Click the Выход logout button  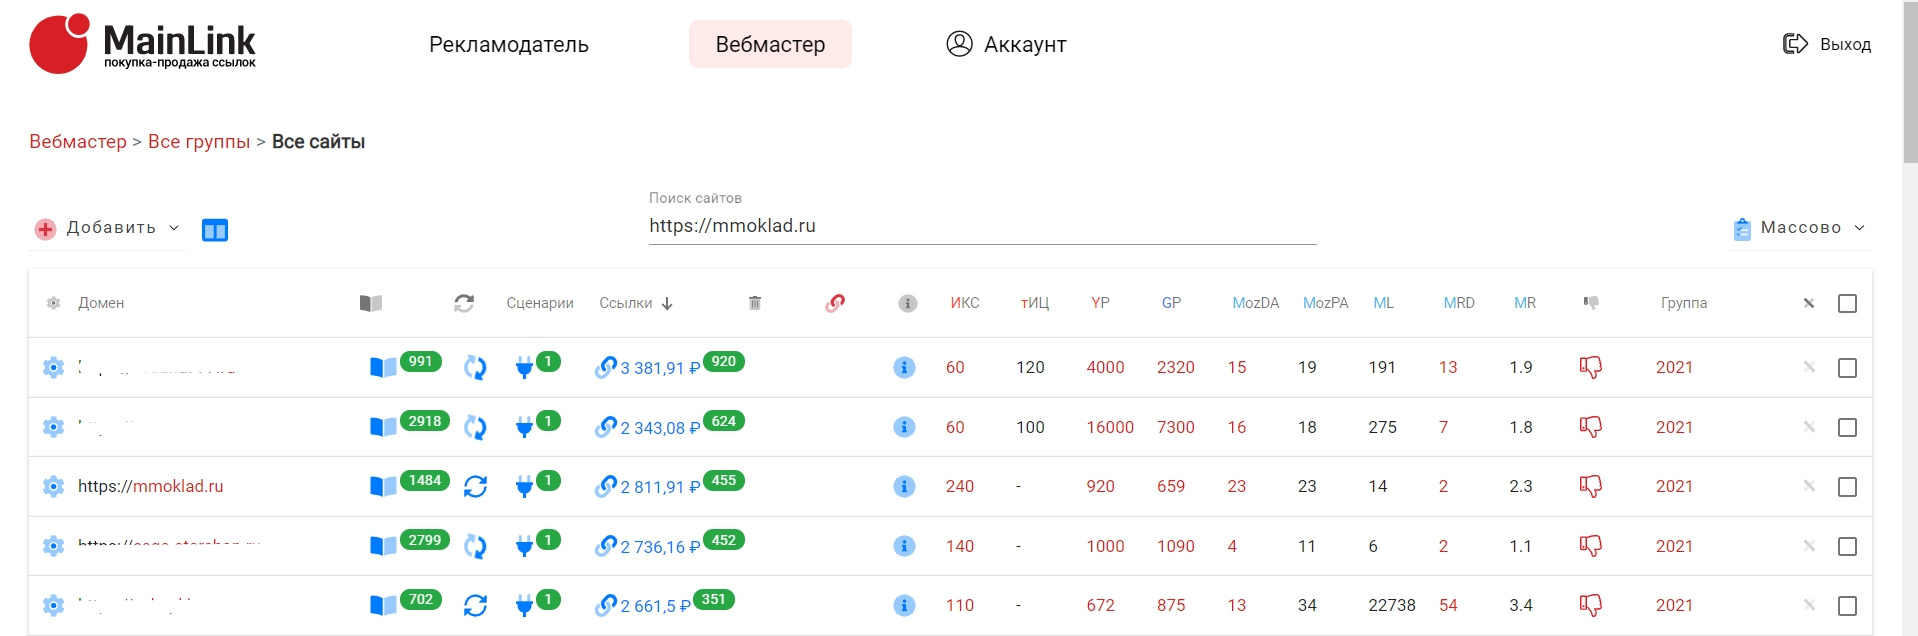pyautogui.click(x=1827, y=44)
